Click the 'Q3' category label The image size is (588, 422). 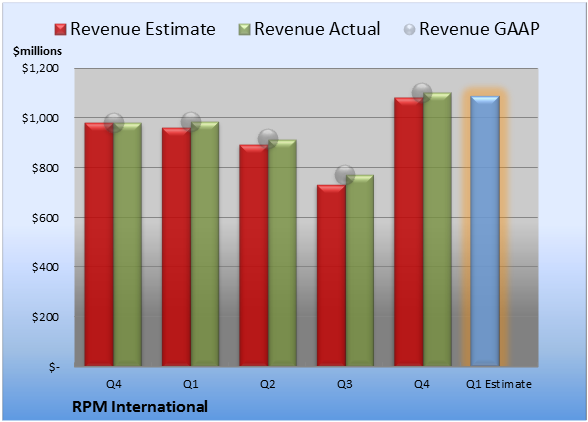click(x=345, y=384)
